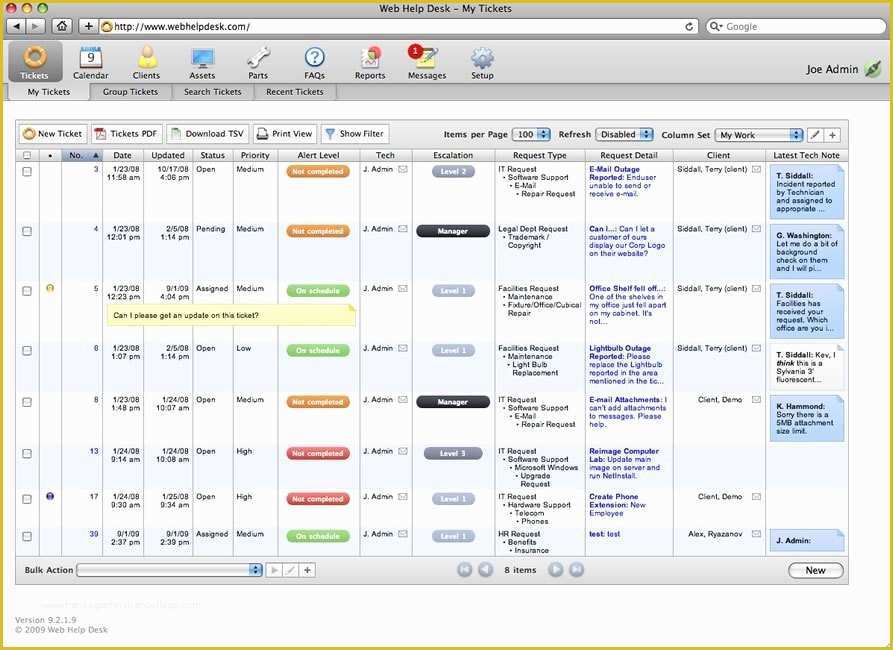
Task: Click ticket number 39 link
Action: click(x=94, y=534)
